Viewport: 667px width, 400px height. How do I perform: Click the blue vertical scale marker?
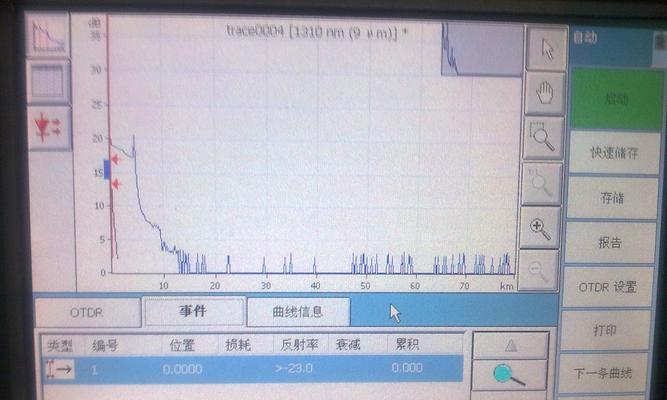(x=107, y=169)
